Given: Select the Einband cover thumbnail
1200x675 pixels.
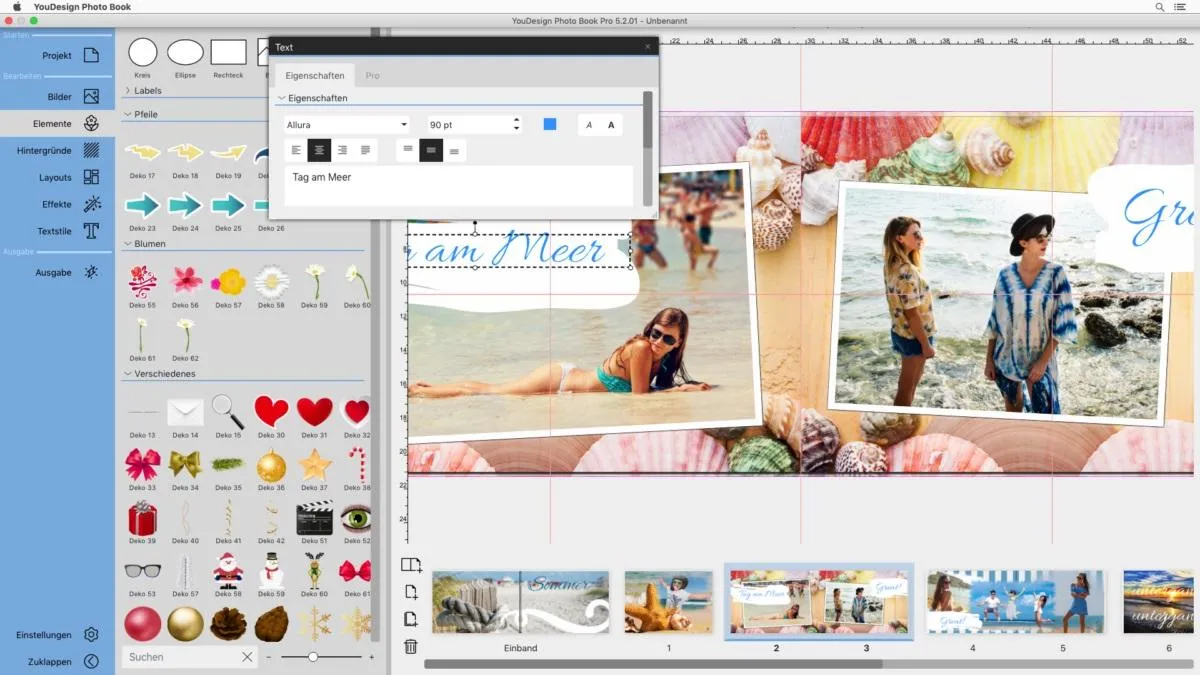Looking at the screenshot, I should [520, 603].
